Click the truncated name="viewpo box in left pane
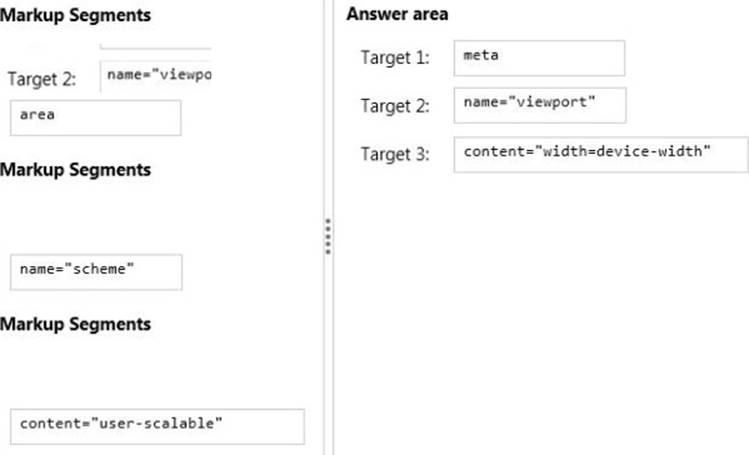This screenshot has height=455, width=749. 156,77
